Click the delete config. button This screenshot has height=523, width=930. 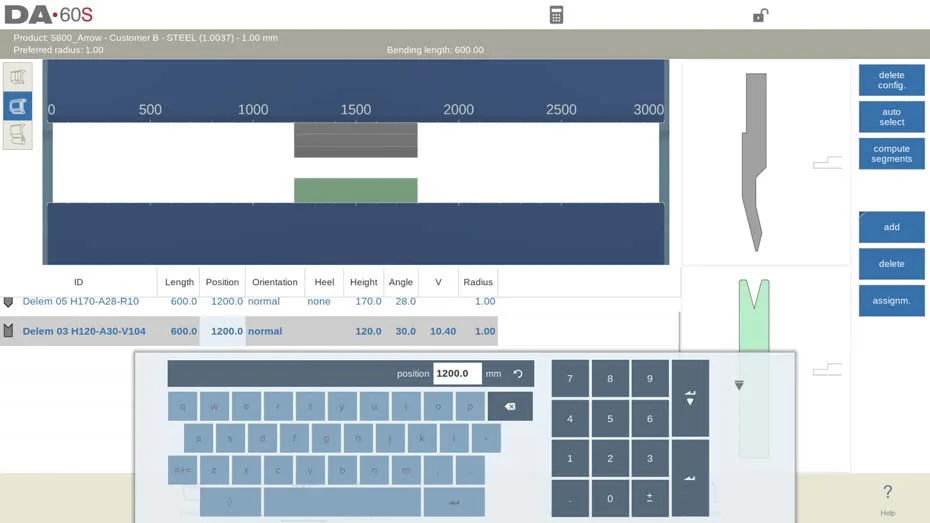(x=891, y=80)
